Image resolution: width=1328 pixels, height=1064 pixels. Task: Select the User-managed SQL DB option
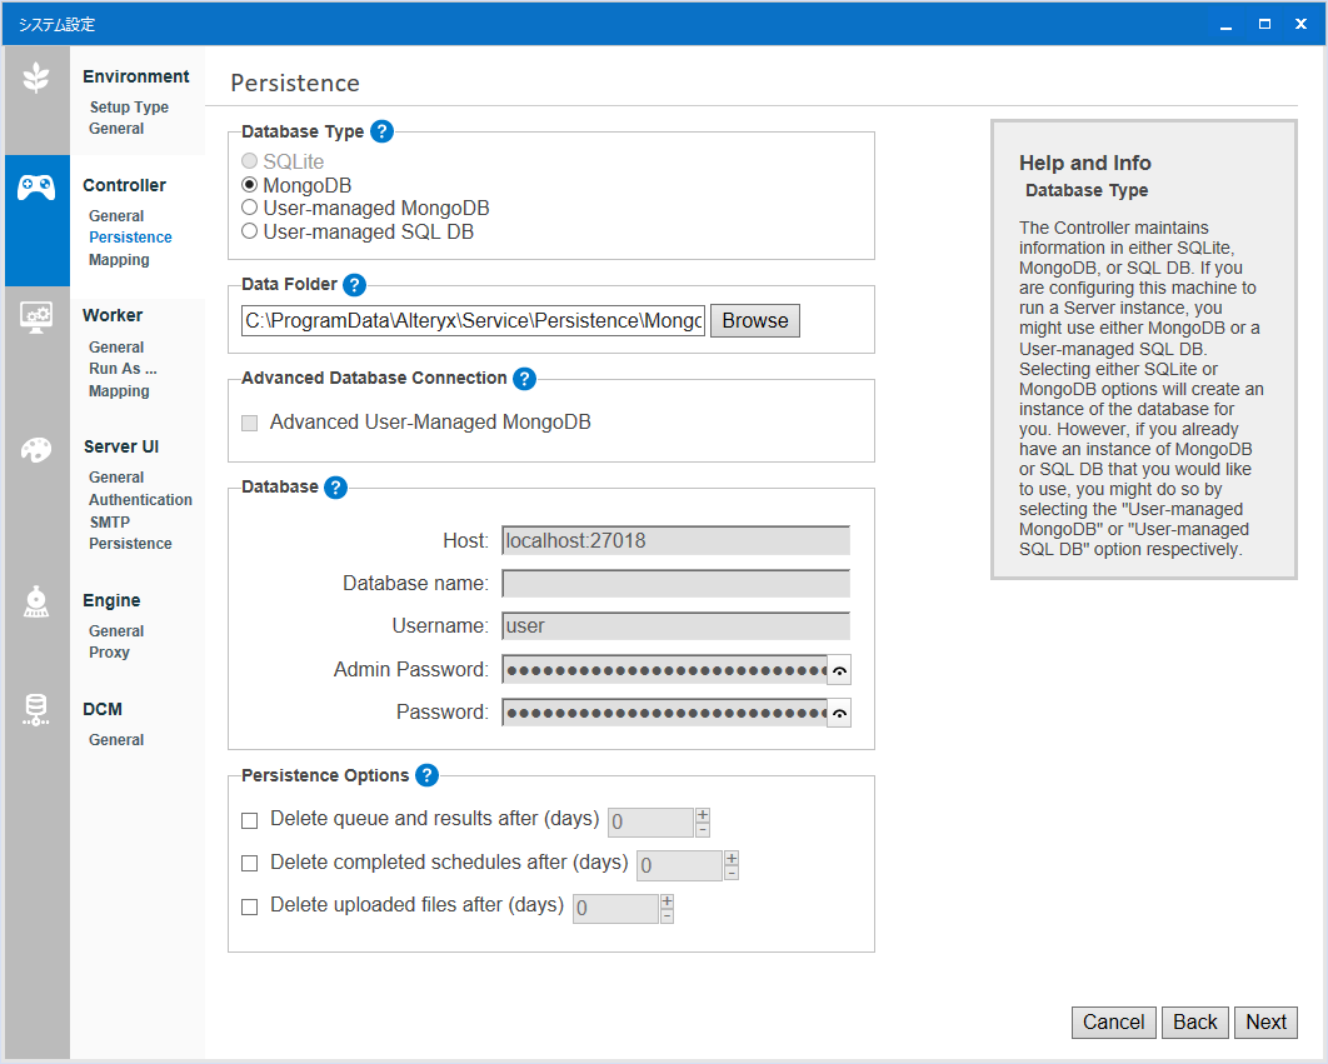click(249, 231)
